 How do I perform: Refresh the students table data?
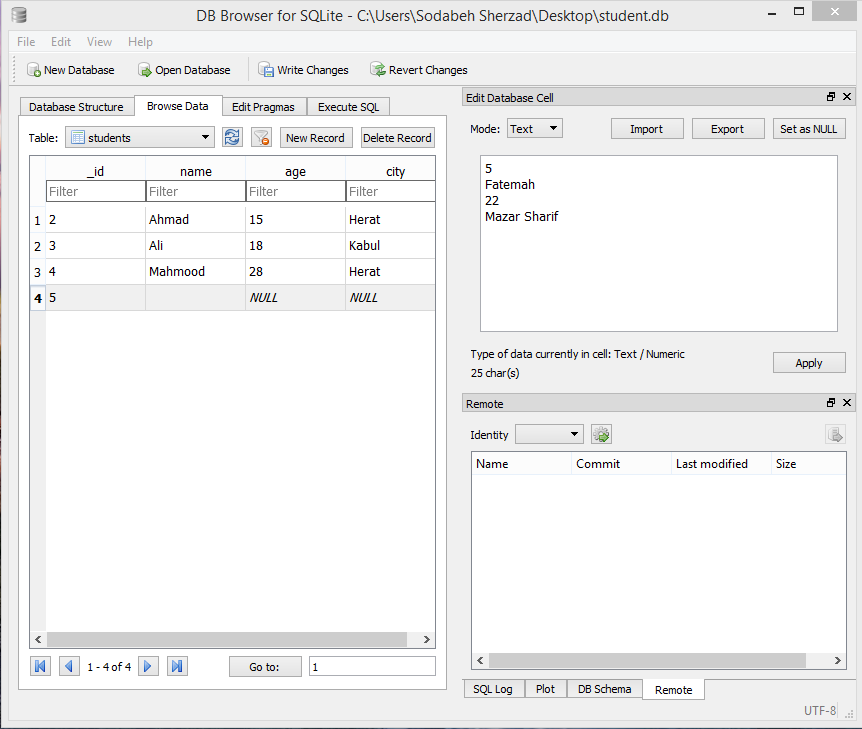[x=232, y=137]
